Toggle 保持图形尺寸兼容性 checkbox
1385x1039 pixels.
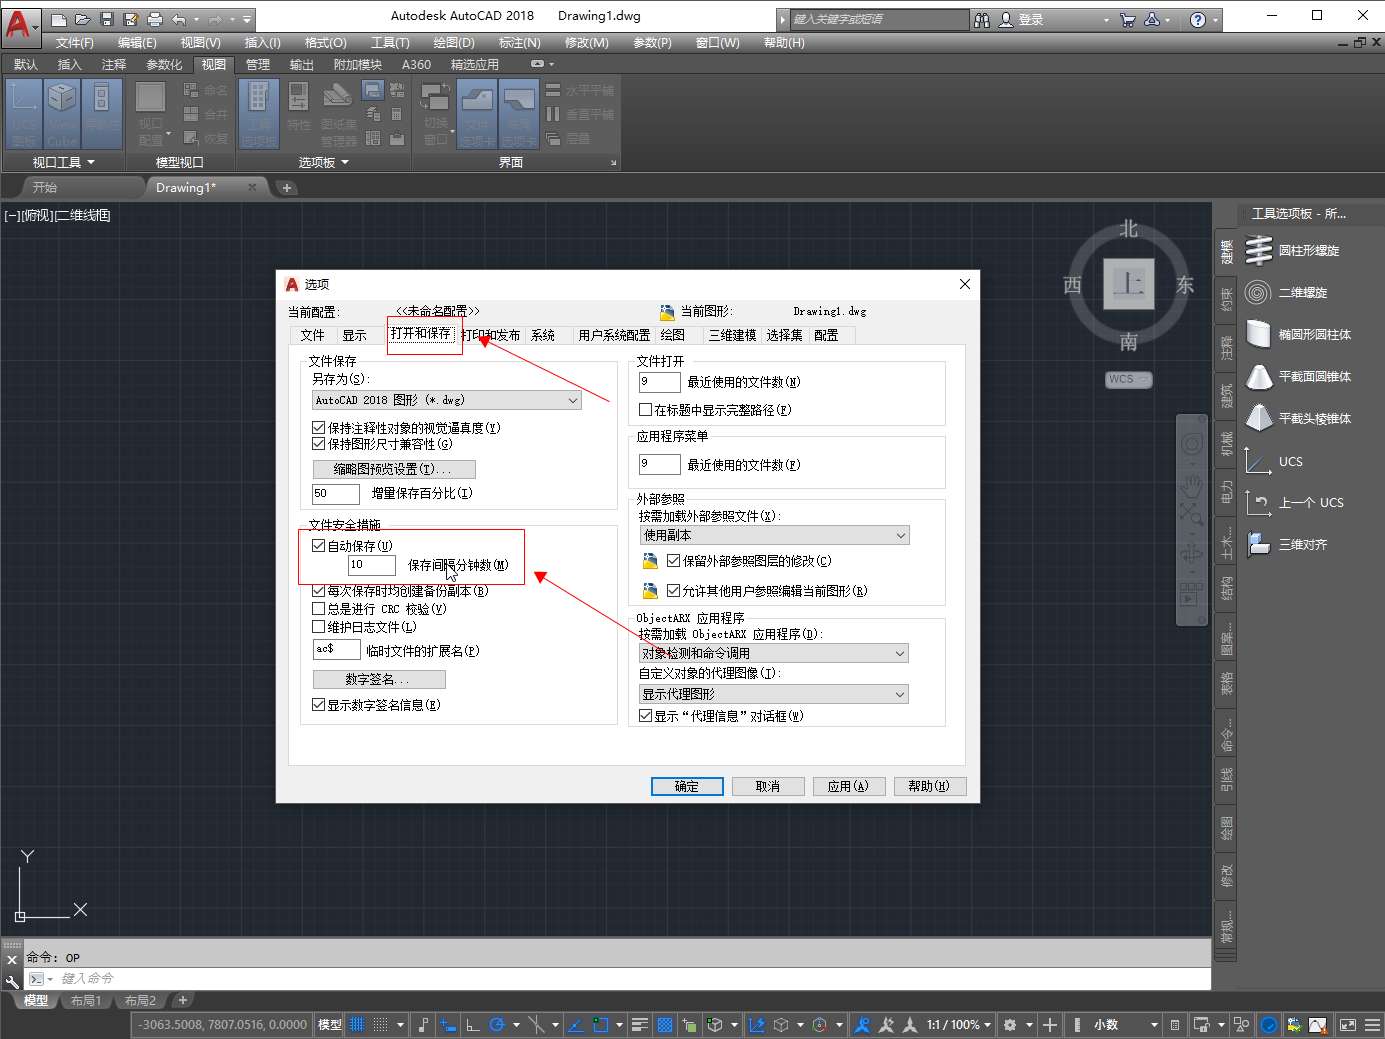point(319,444)
